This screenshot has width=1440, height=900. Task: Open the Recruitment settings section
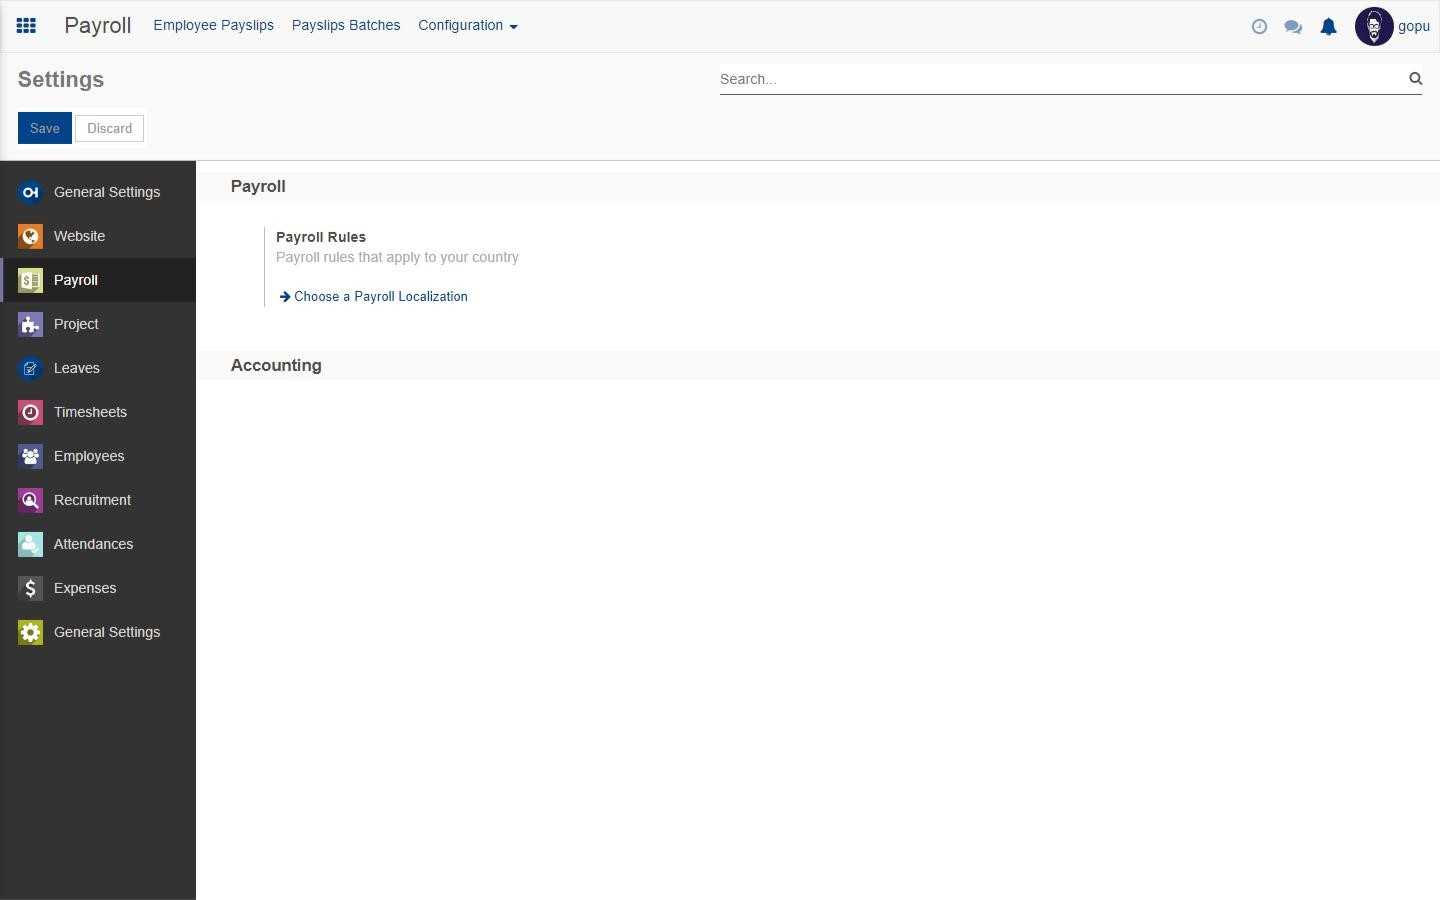coord(92,500)
